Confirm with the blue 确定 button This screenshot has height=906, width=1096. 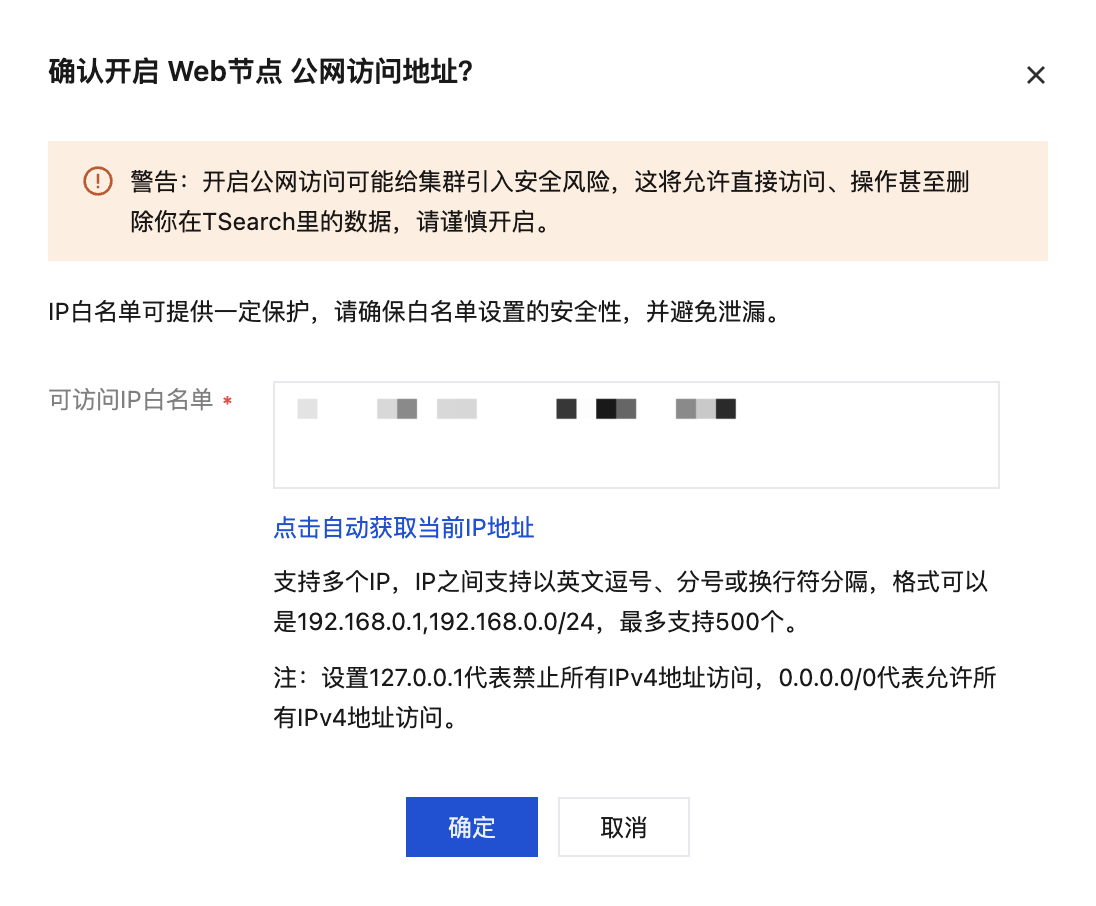pos(472,827)
